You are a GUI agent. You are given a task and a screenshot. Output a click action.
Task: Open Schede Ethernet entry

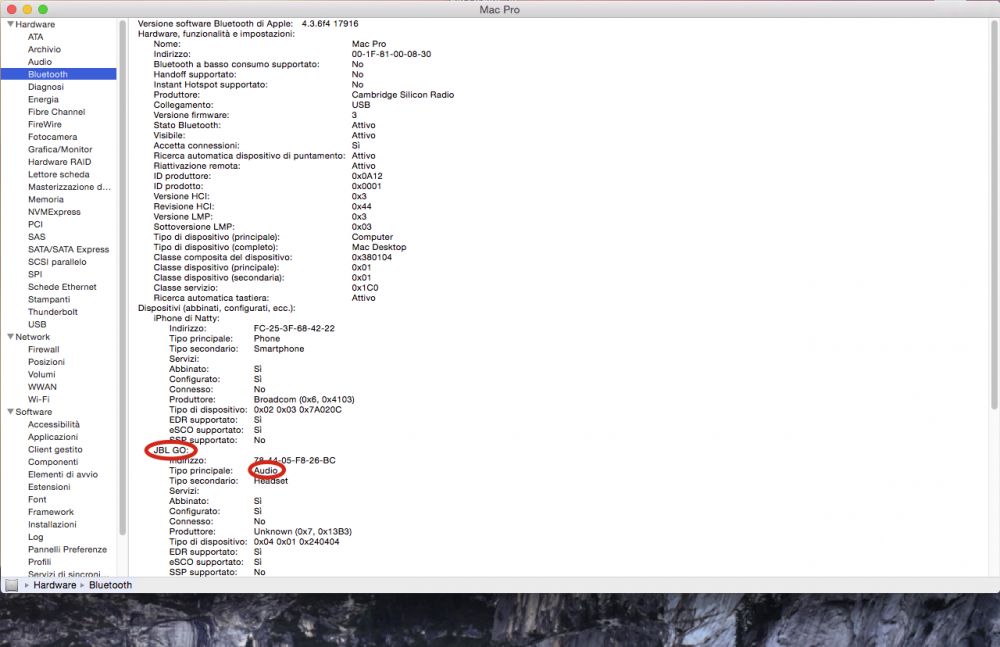pyautogui.click(x=62, y=287)
